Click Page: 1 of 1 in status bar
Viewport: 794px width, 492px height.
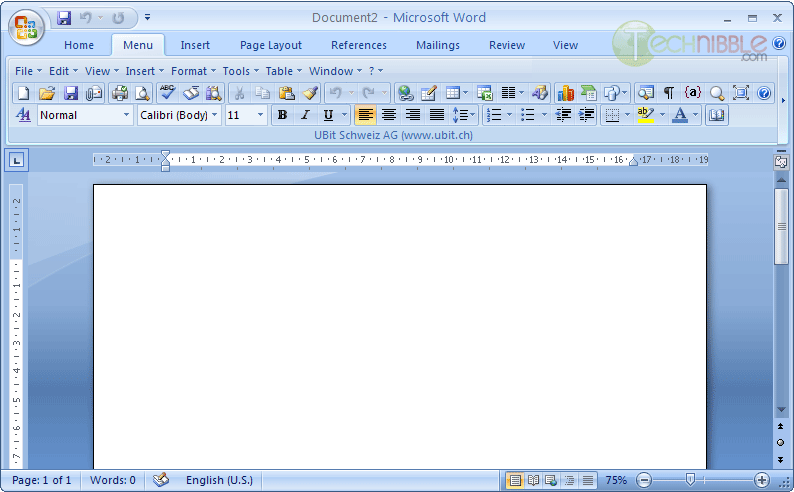tap(42, 480)
